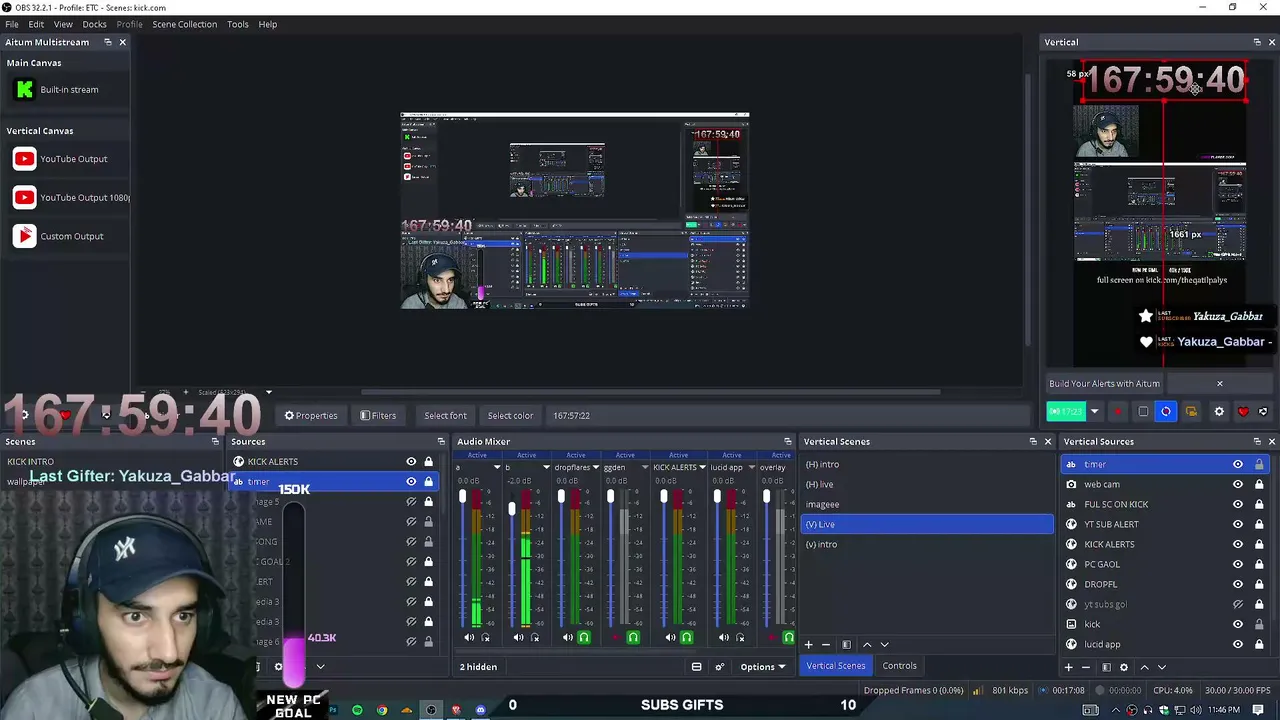The height and width of the screenshot is (720, 1280).
Task: Hide FUL SC ON KICK source
Action: [1238, 504]
